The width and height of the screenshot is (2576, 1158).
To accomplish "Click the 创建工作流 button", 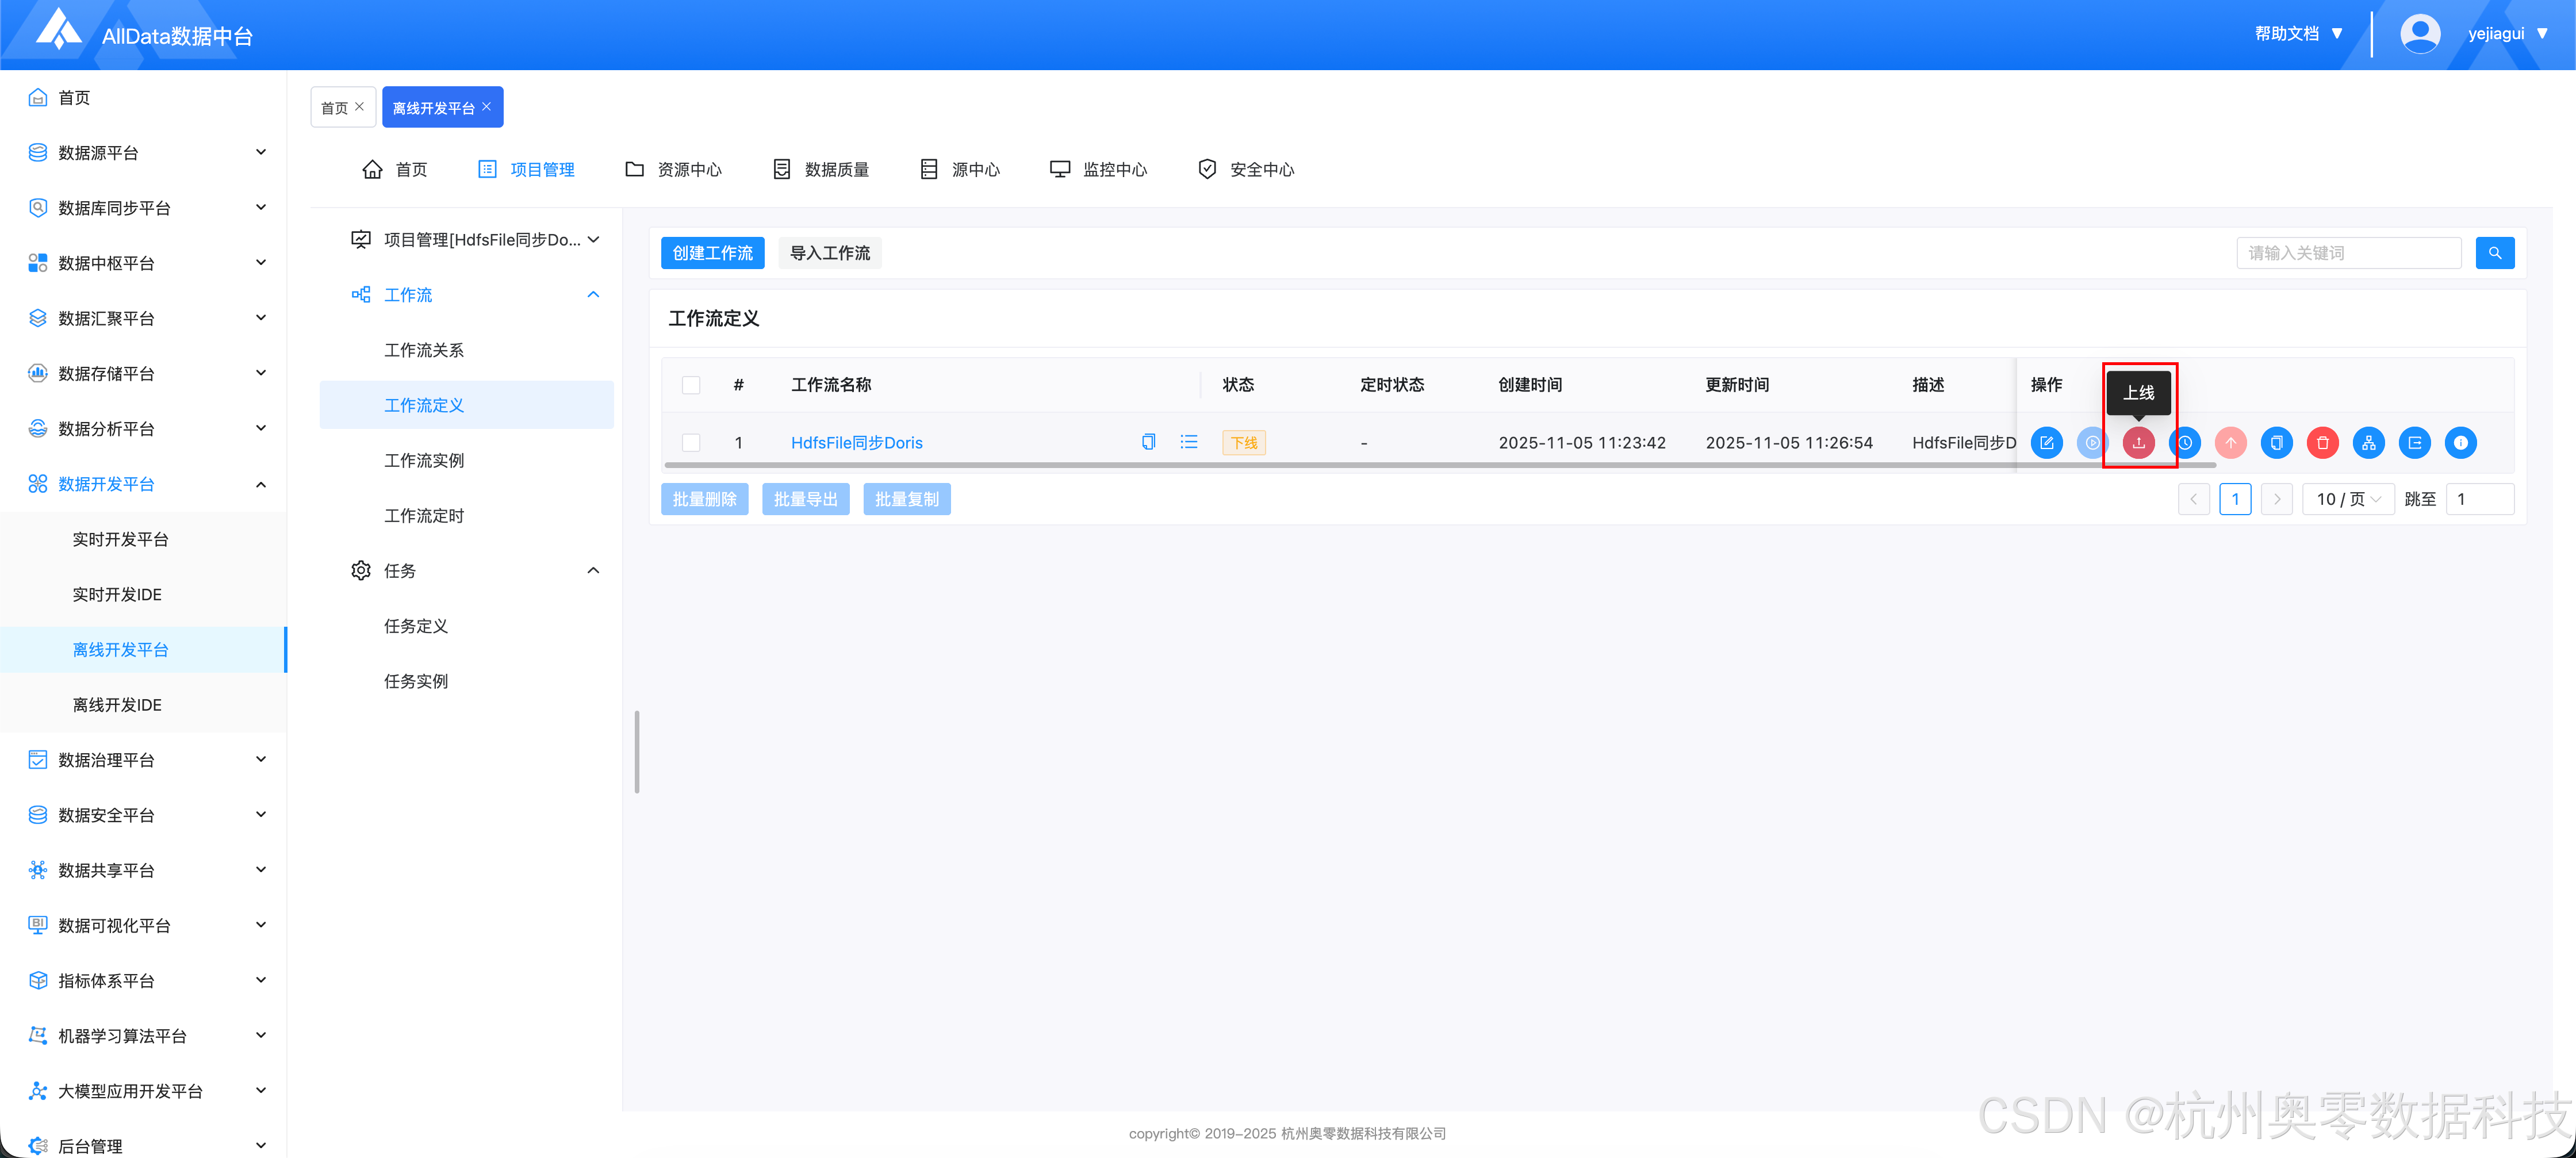I will 712,252.
